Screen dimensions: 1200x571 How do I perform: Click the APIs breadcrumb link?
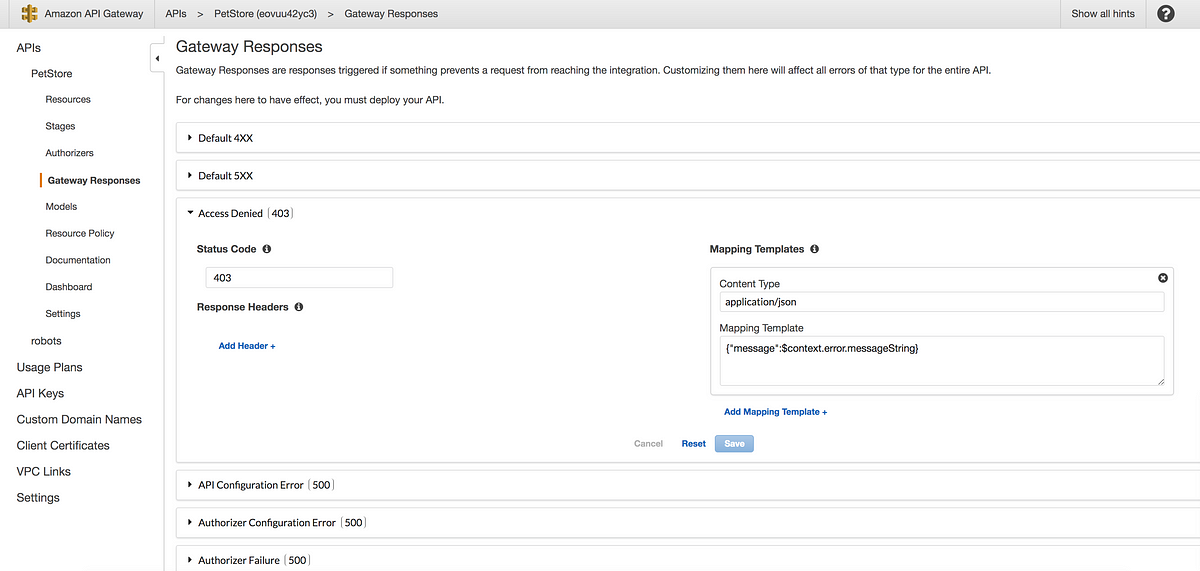pos(176,14)
